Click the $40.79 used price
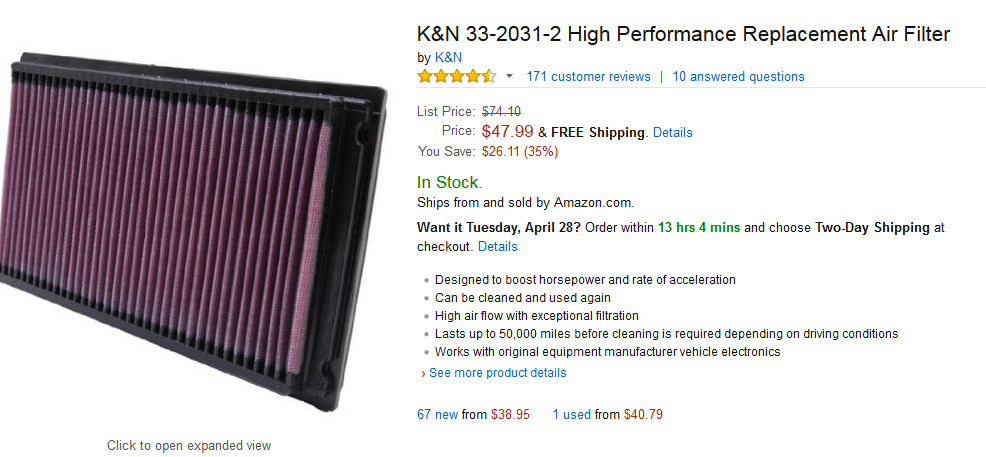This screenshot has width=986, height=457. point(643,414)
